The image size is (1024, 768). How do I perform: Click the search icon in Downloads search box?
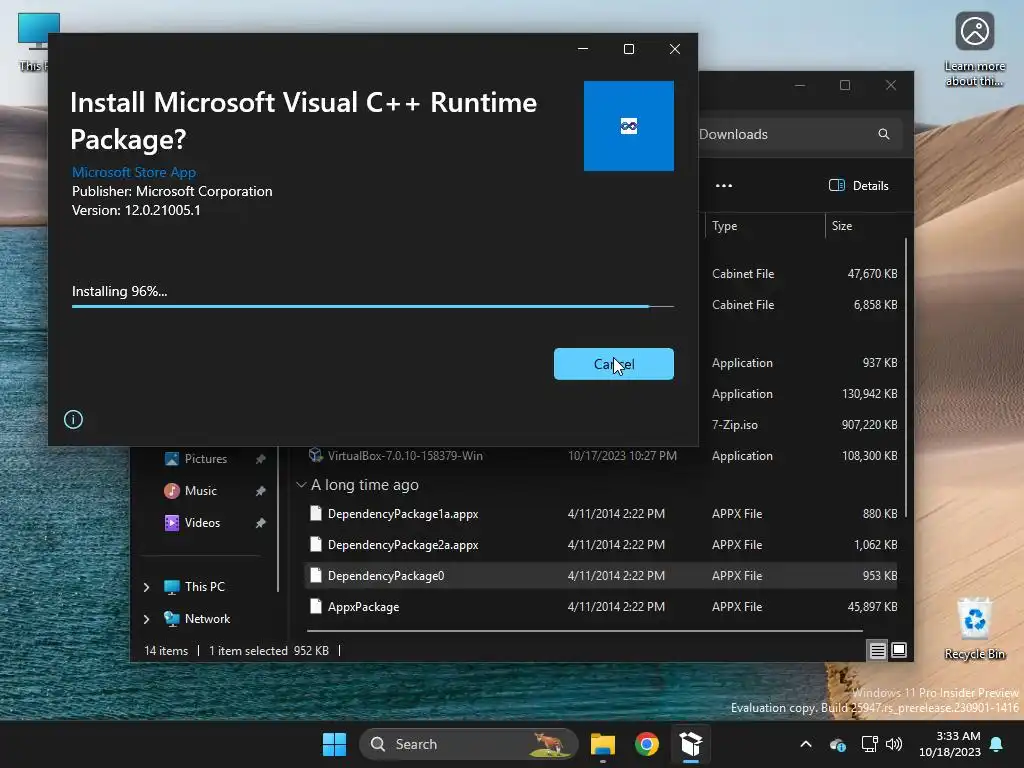point(884,134)
